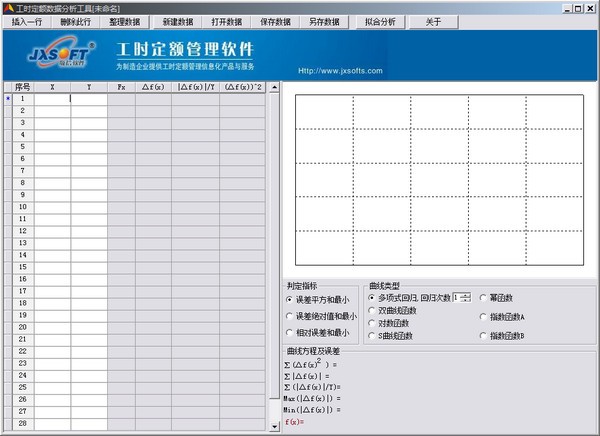Click the Y column header
The width and height of the screenshot is (600, 436).
point(89,87)
